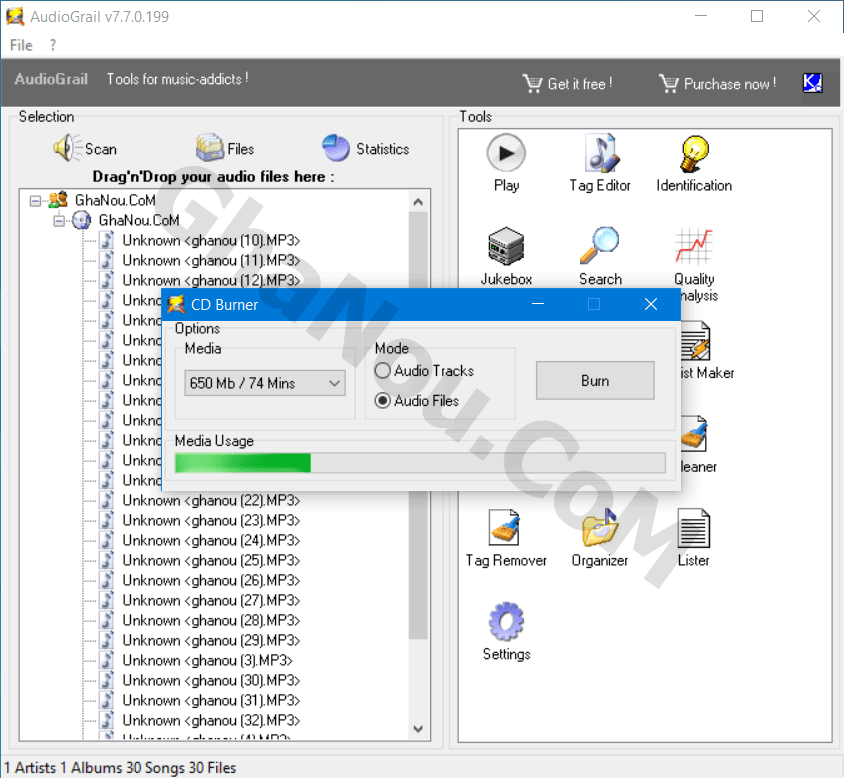
Task: Select Unknown <ghanou (24).MP3> track
Action: [211, 540]
